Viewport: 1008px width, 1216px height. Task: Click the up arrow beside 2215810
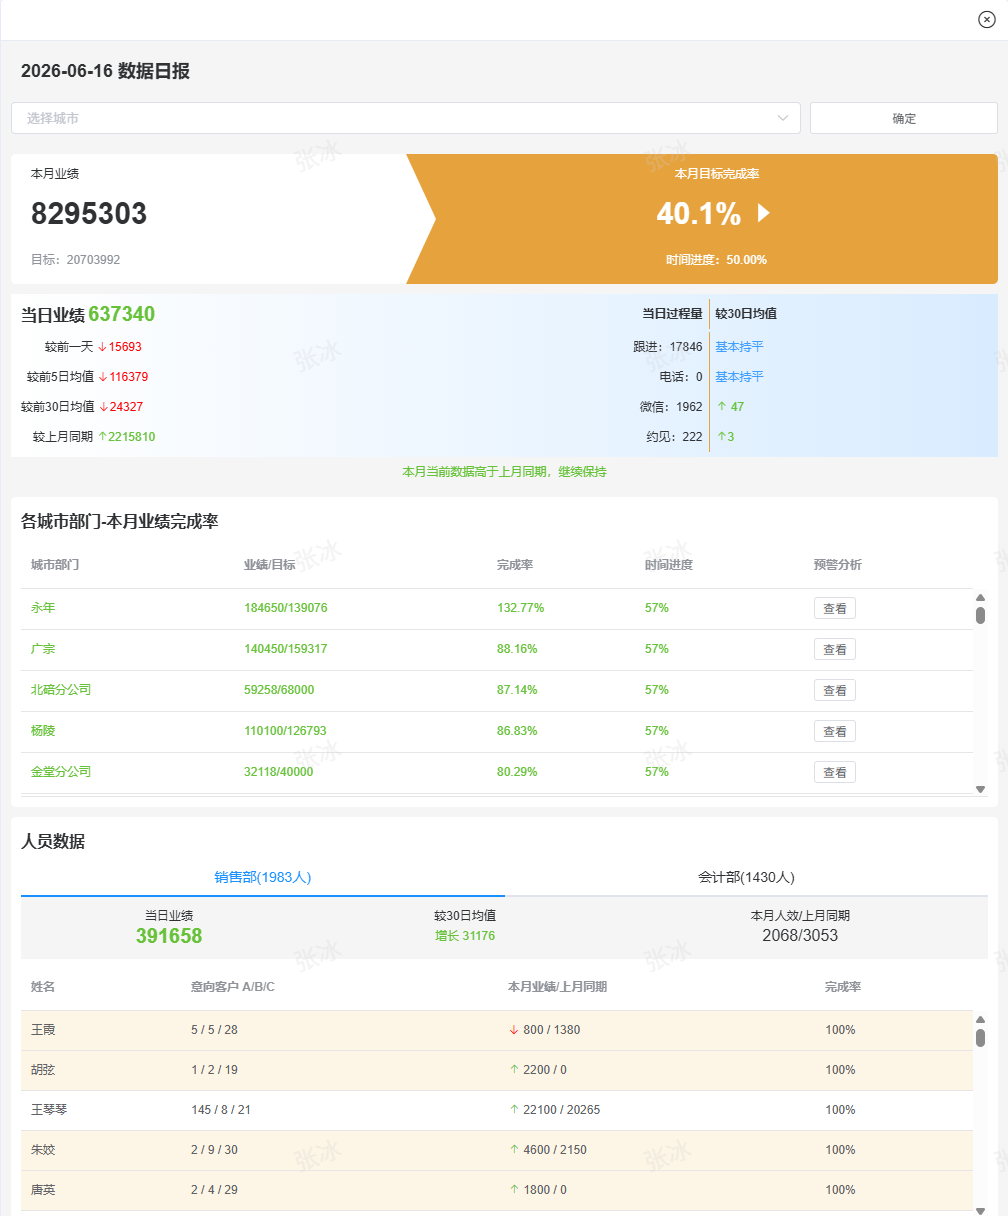pyautogui.click(x=102, y=437)
